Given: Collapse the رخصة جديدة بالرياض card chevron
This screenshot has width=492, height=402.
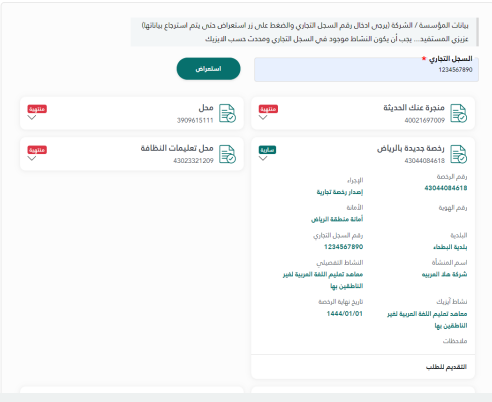Looking at the screenshot, I should coord(263,158).
